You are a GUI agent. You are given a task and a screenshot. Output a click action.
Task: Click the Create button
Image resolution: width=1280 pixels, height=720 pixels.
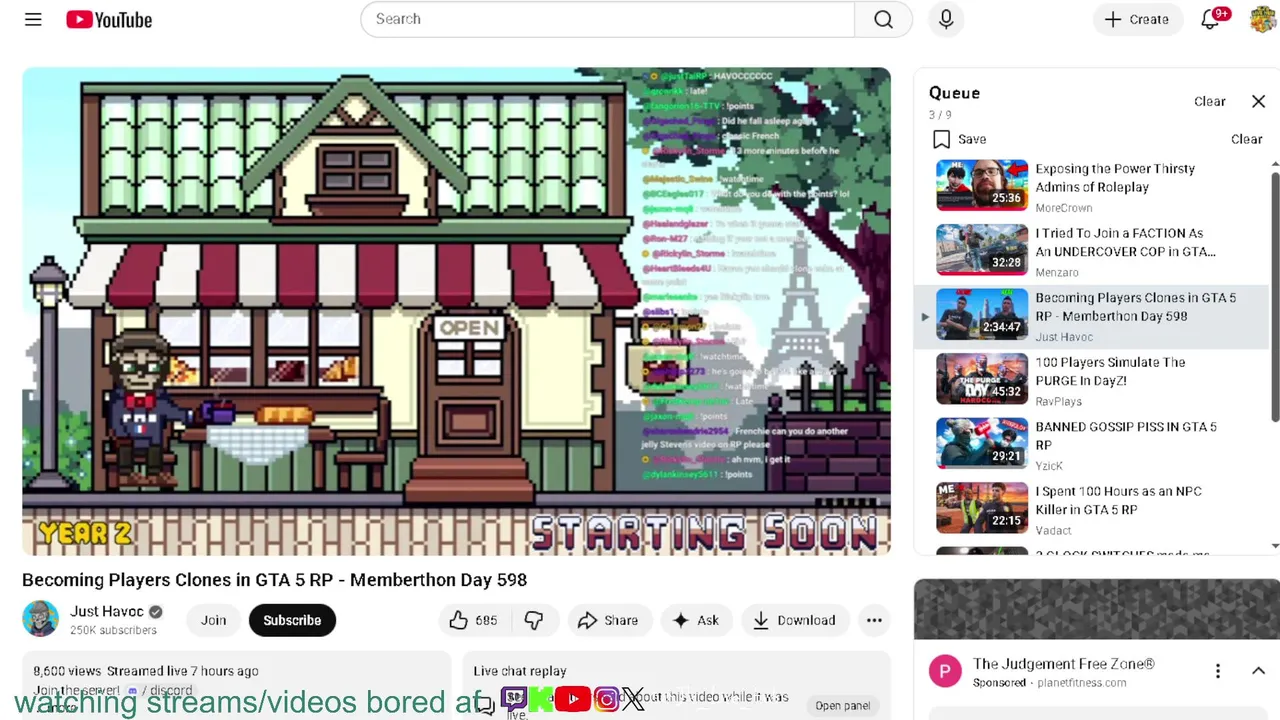[x=1137, y=19]
